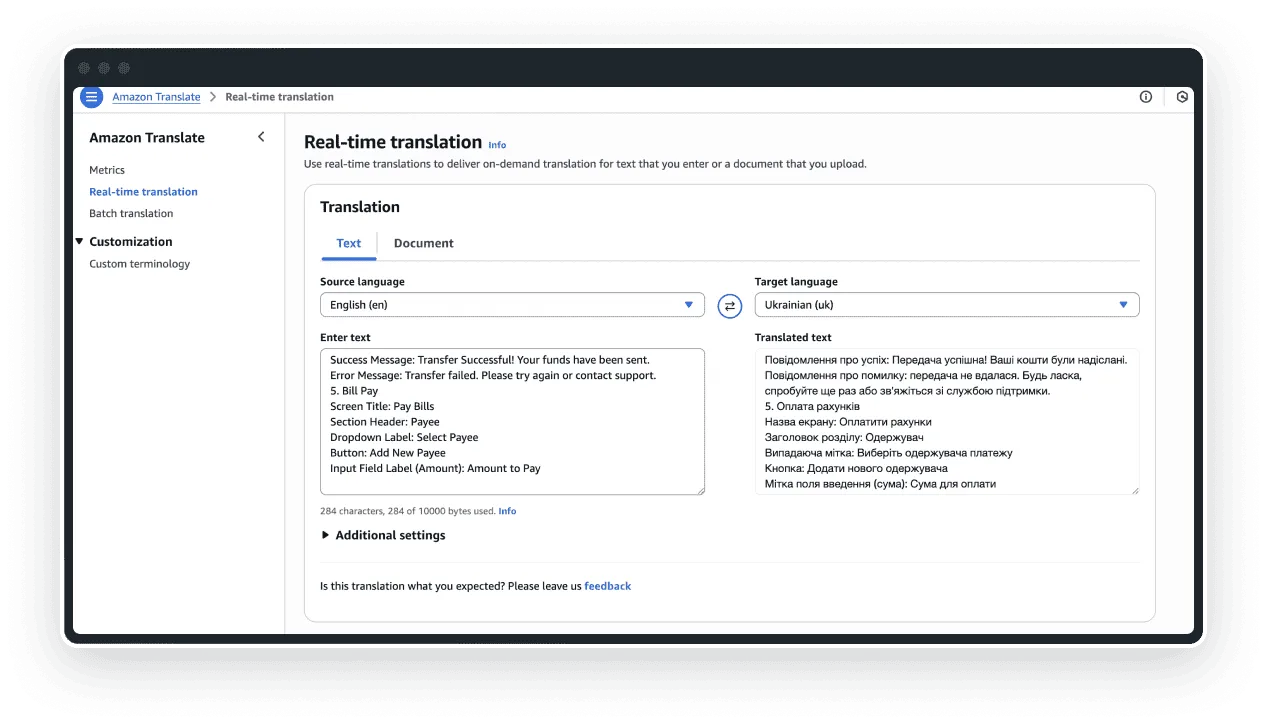Image resolution: width=1267 pixels, height=724 pixels.
Task: Open the Batch translation page
Action: (130, 213)
